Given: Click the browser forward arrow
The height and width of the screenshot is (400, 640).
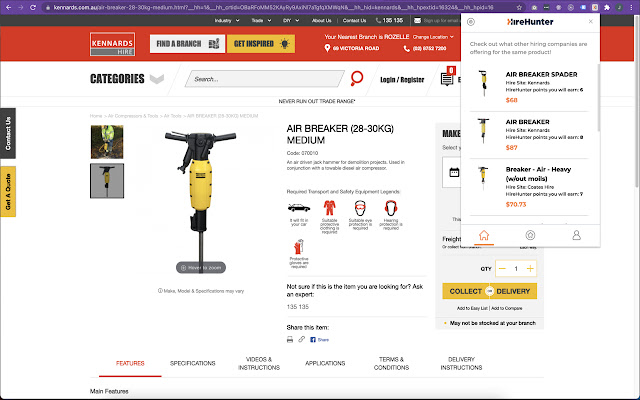Looking at the screenshot, I should click(x=20, y=7).
